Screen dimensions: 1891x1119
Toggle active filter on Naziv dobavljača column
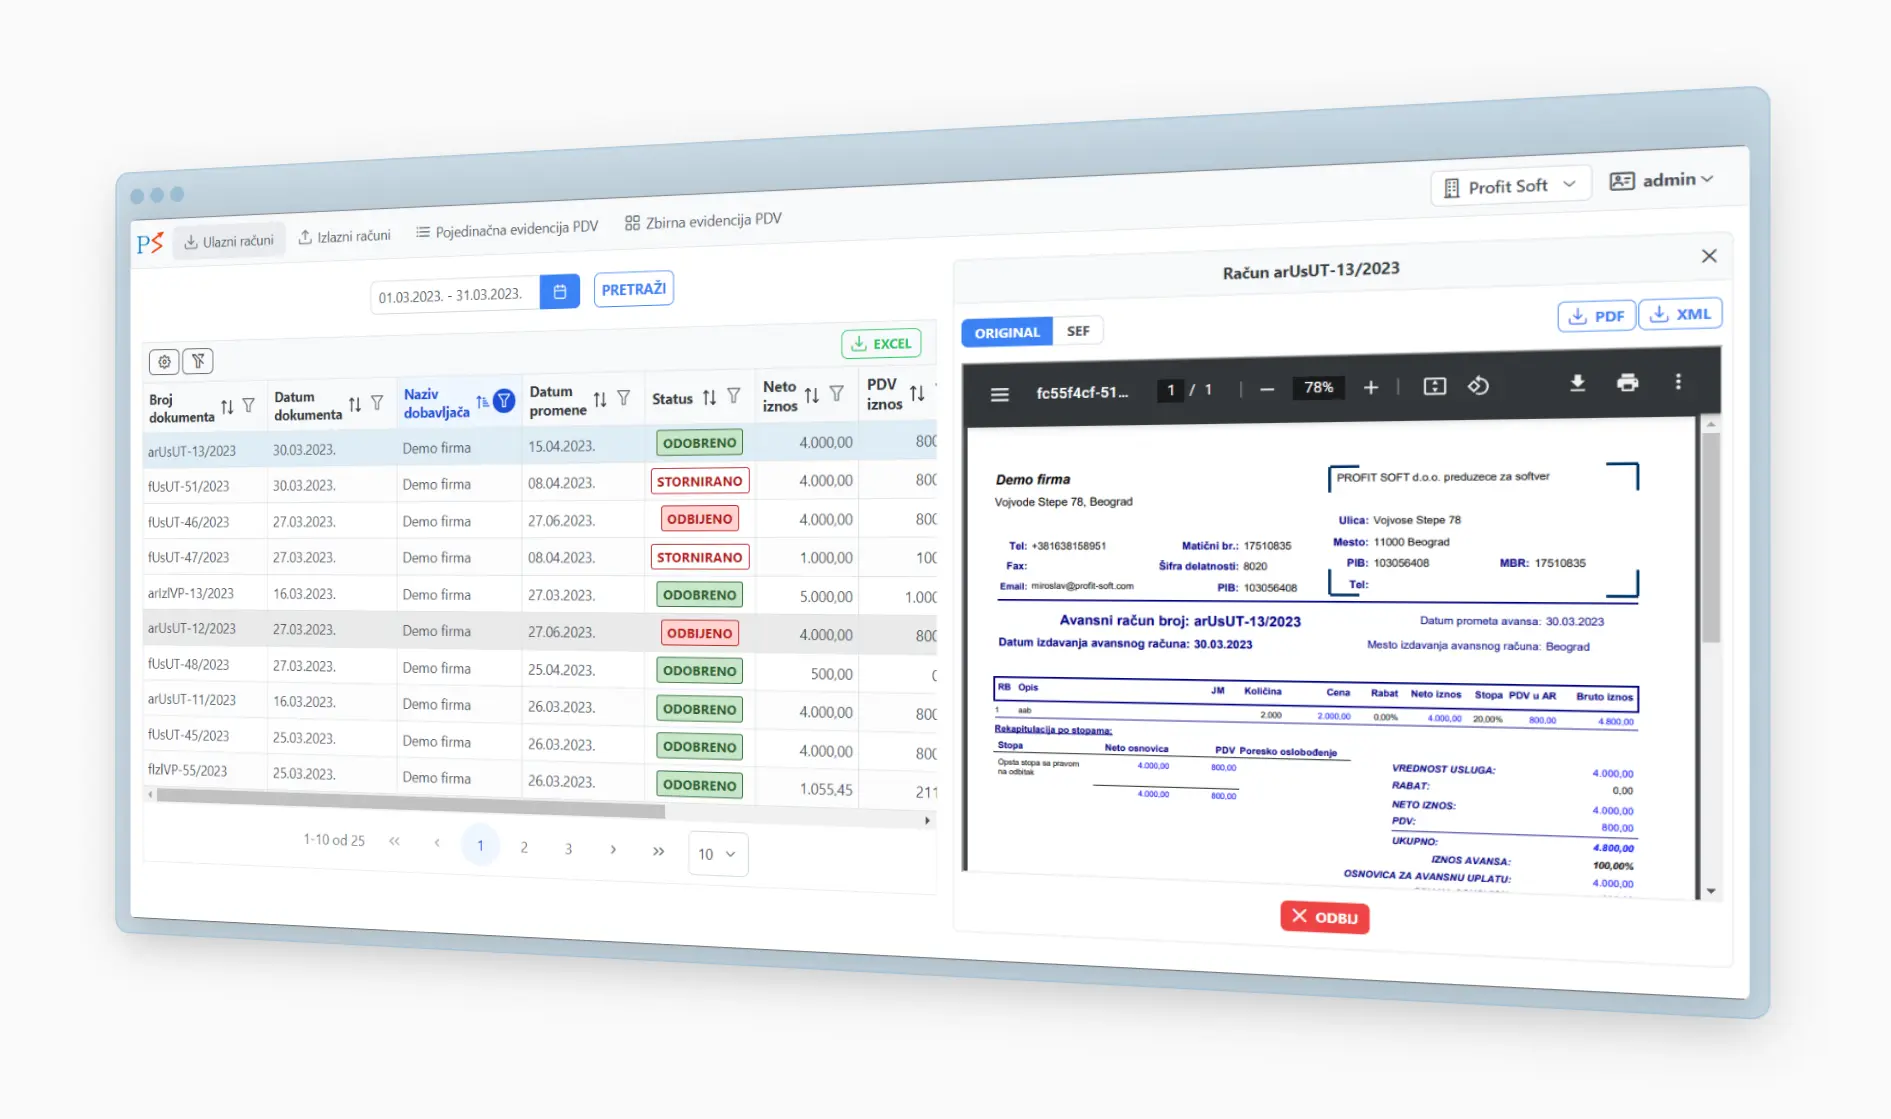tap(505, 401)
